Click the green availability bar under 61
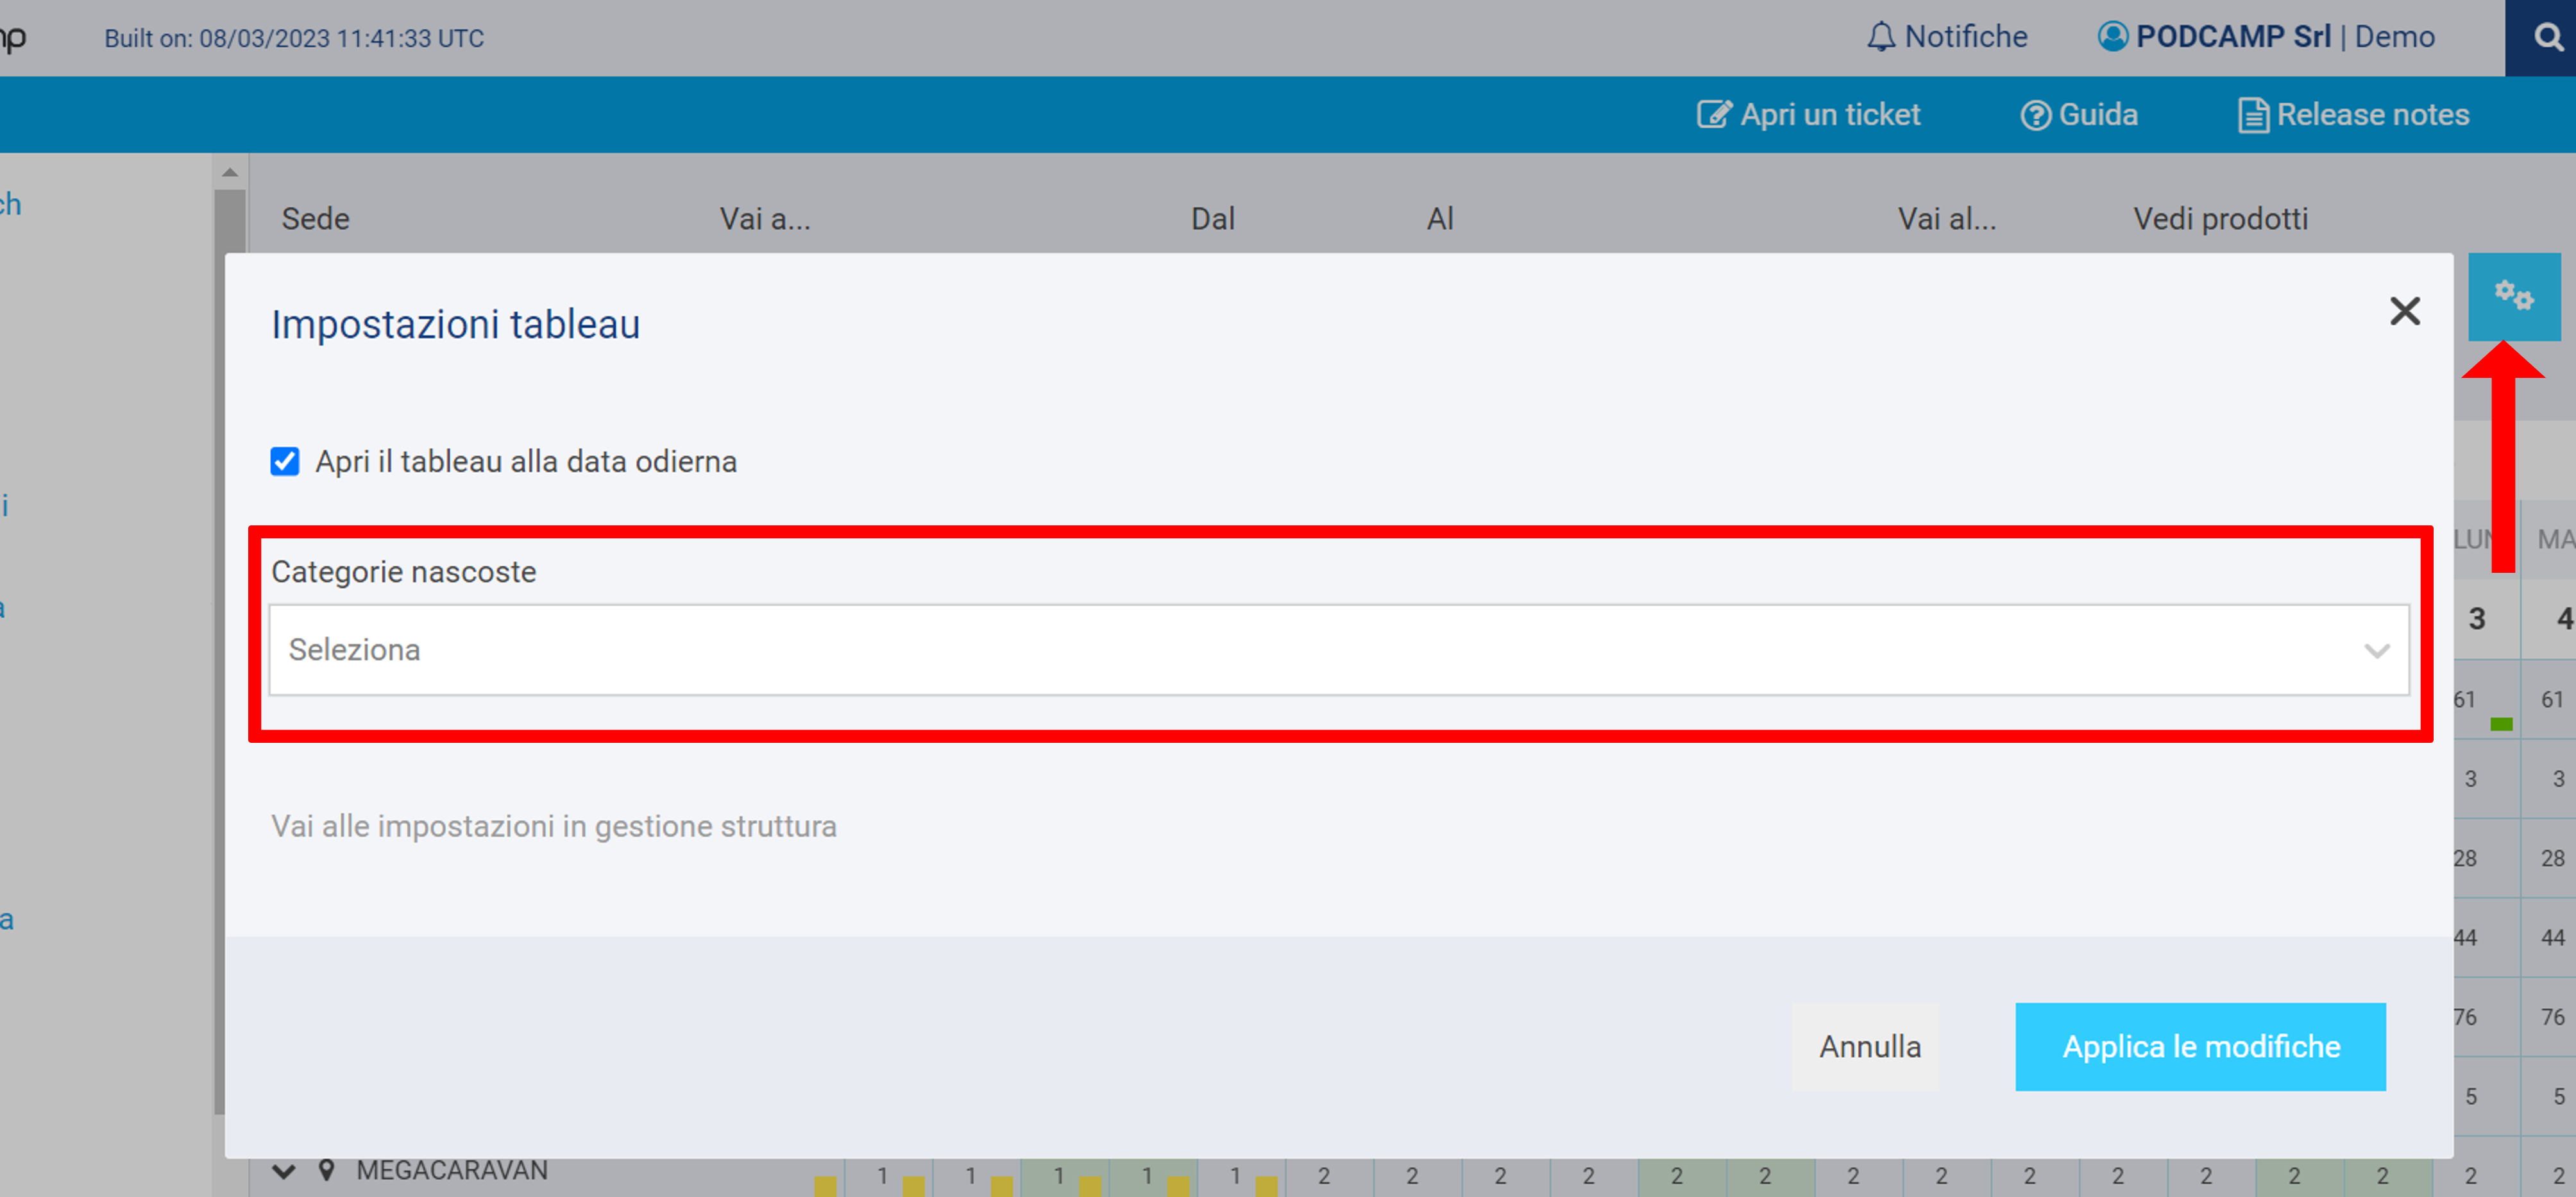The image size is (2576, 1197). pyautogui.click(x=2501, y=724)
